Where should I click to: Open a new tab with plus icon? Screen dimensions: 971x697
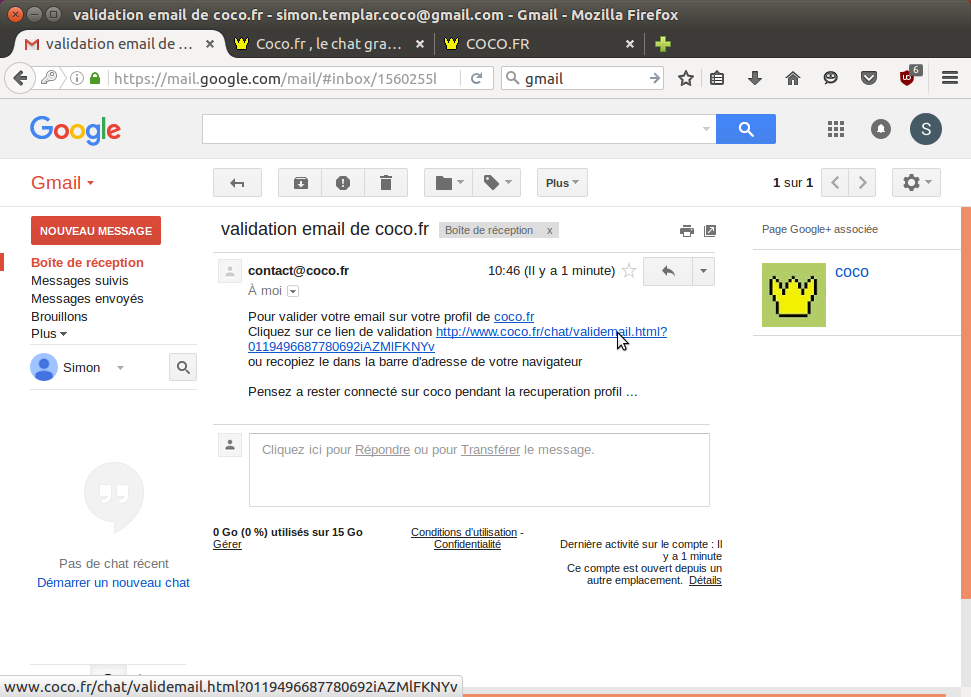pos(663,44)
